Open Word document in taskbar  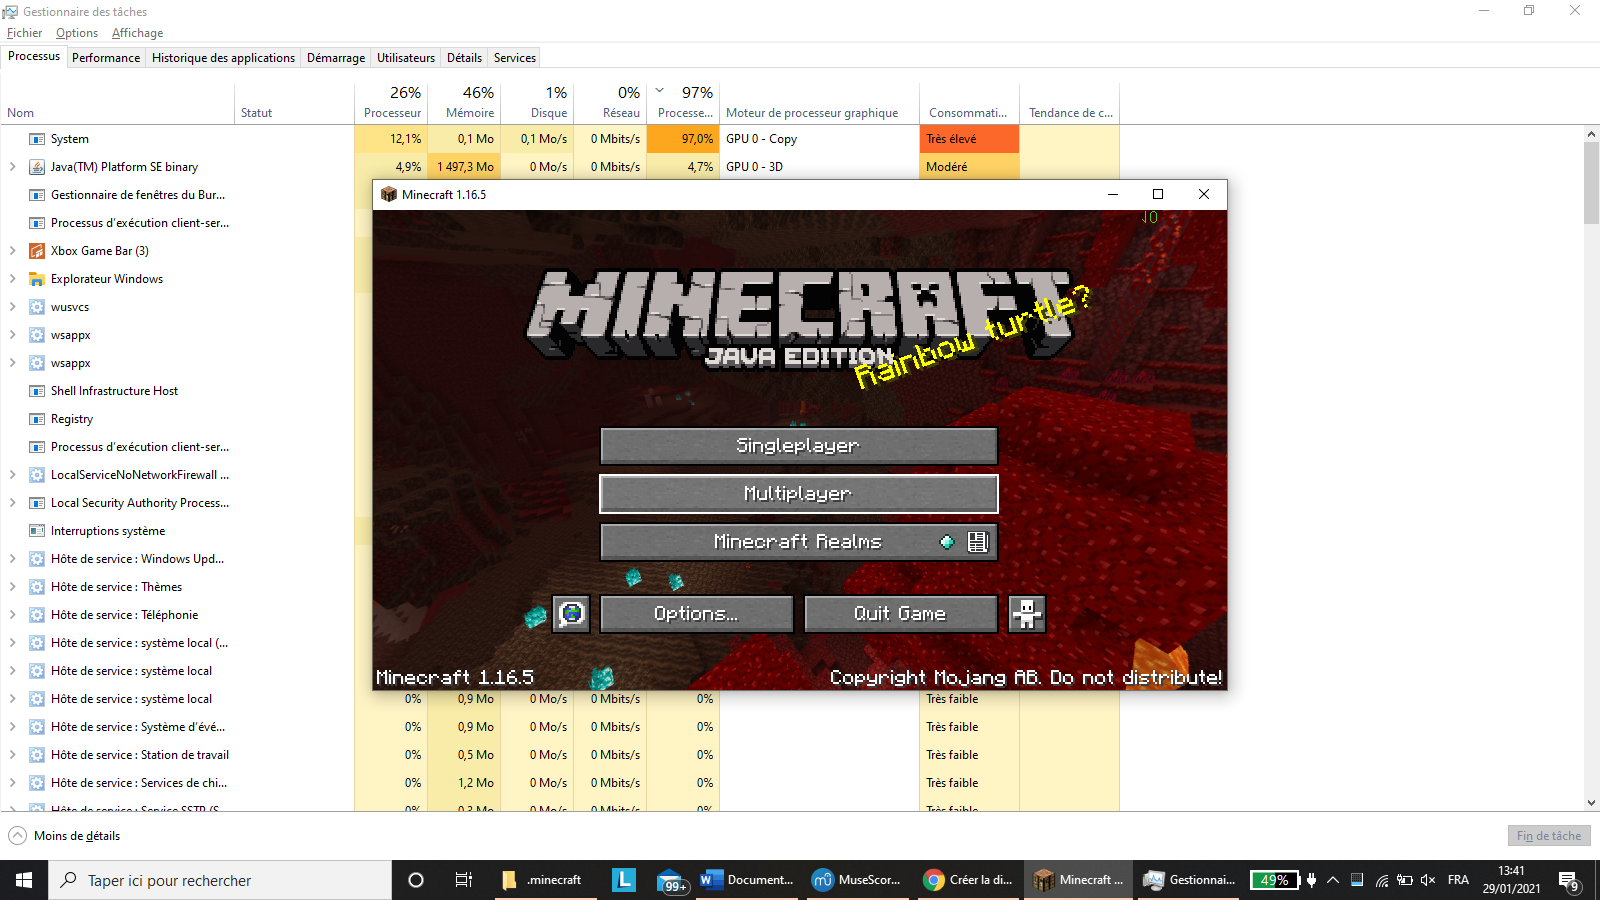click(747, 880)
